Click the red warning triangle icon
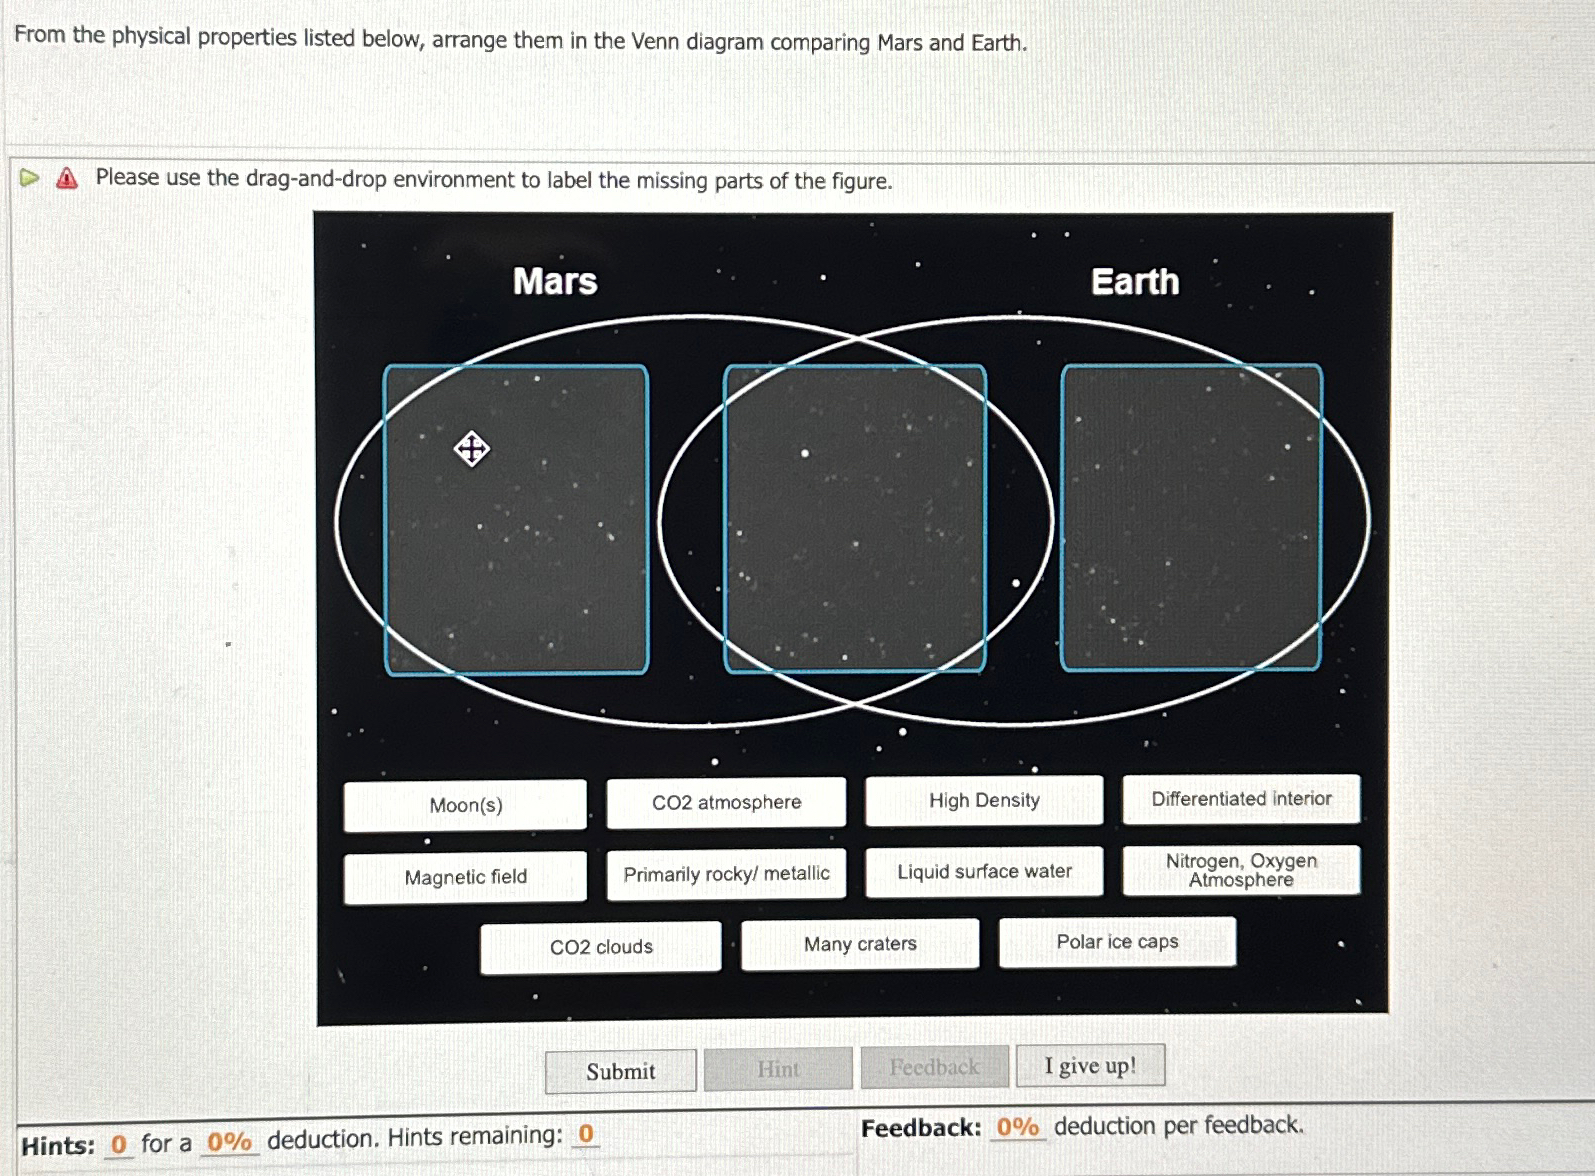Image resolution: width=1595 pixels, height=1176 pixels. pos(67,179)
